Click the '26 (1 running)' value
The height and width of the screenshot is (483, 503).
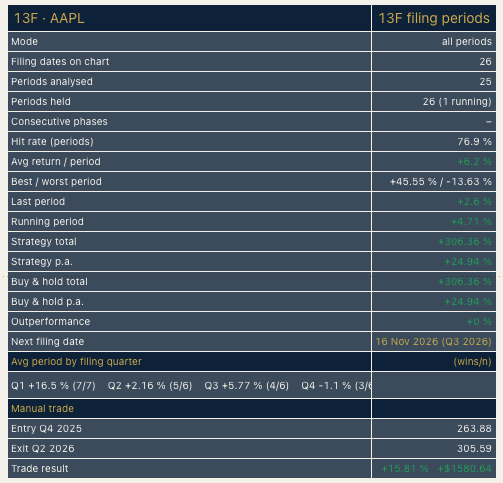tap(457, 102)
